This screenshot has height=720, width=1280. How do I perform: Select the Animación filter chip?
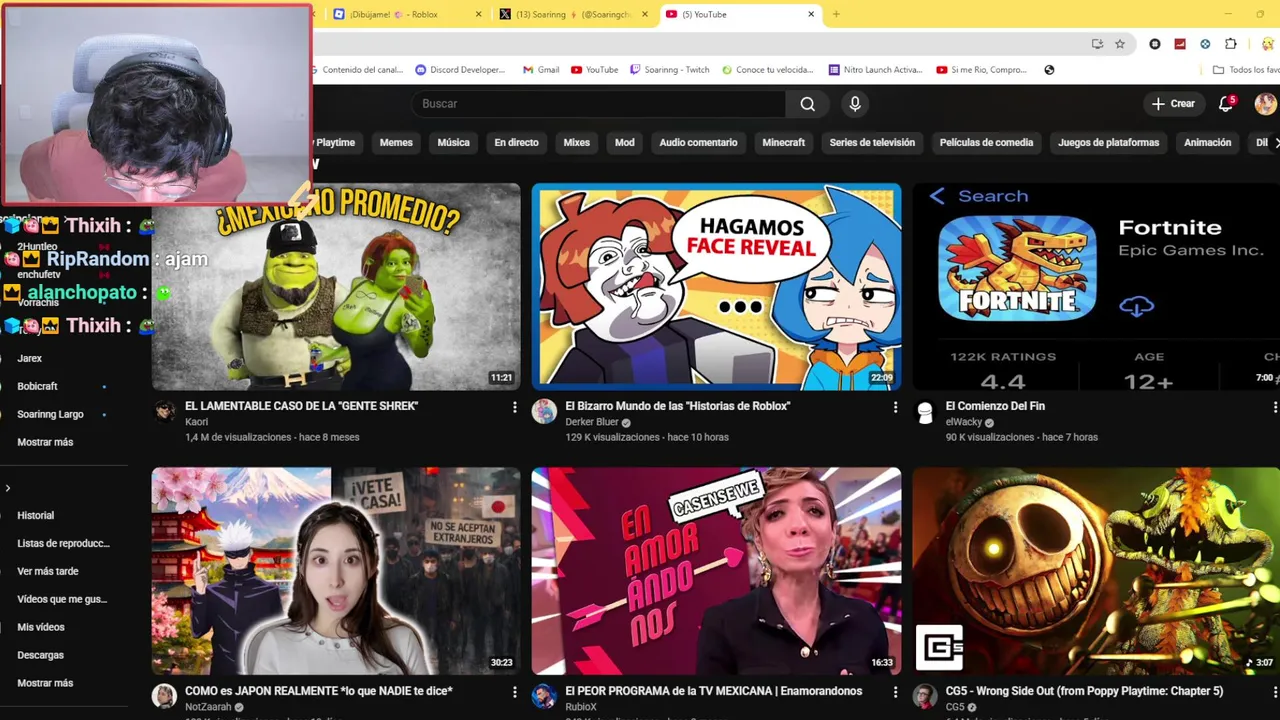point(1207,143)
